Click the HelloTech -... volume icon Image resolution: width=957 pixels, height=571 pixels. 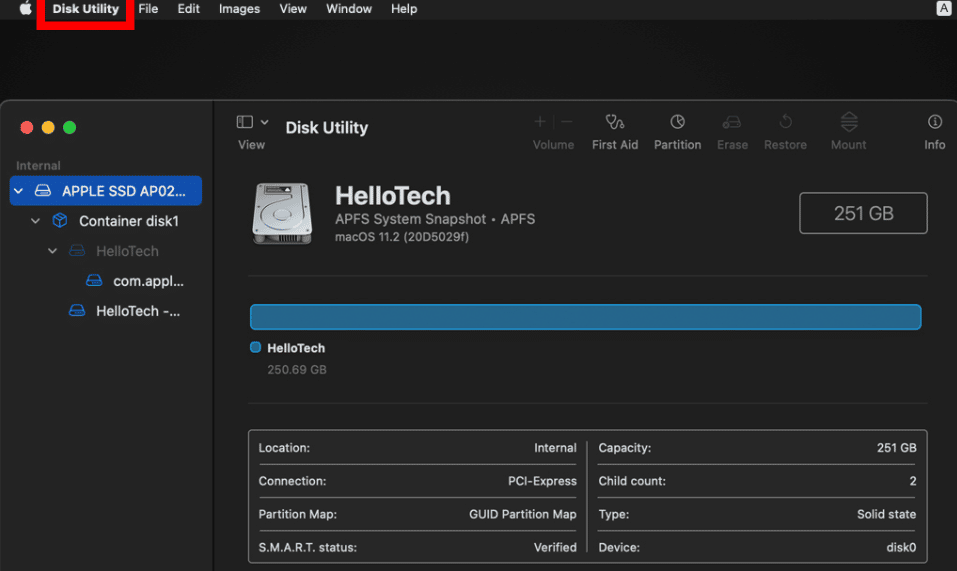click(77, 311)
